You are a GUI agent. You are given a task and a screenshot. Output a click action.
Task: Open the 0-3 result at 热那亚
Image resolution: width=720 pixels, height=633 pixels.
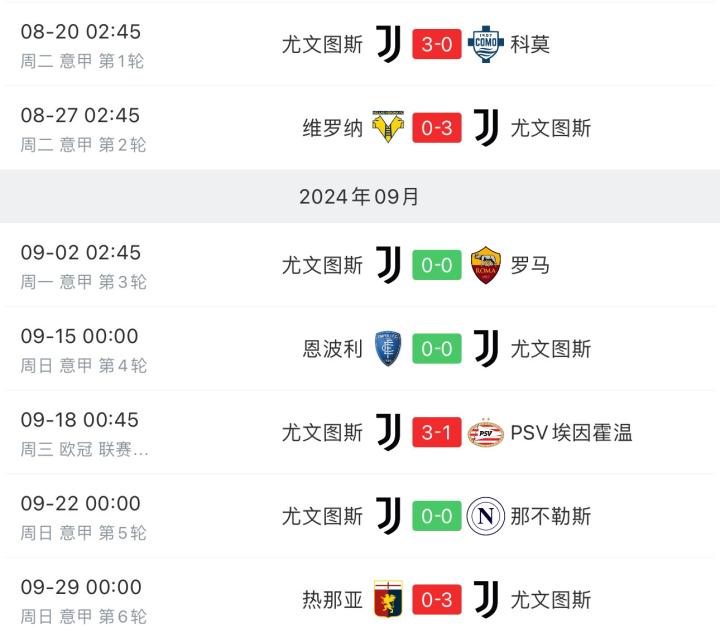437,600
